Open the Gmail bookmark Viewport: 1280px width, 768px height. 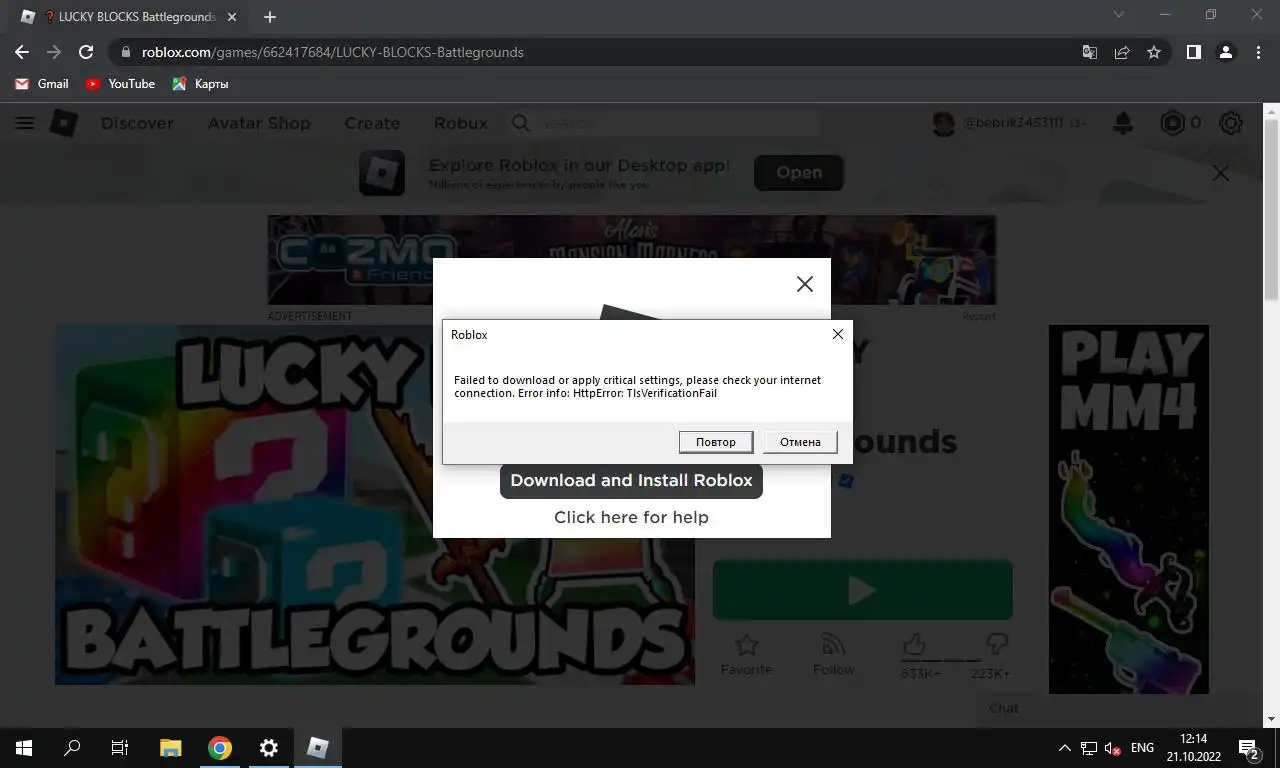42,84
